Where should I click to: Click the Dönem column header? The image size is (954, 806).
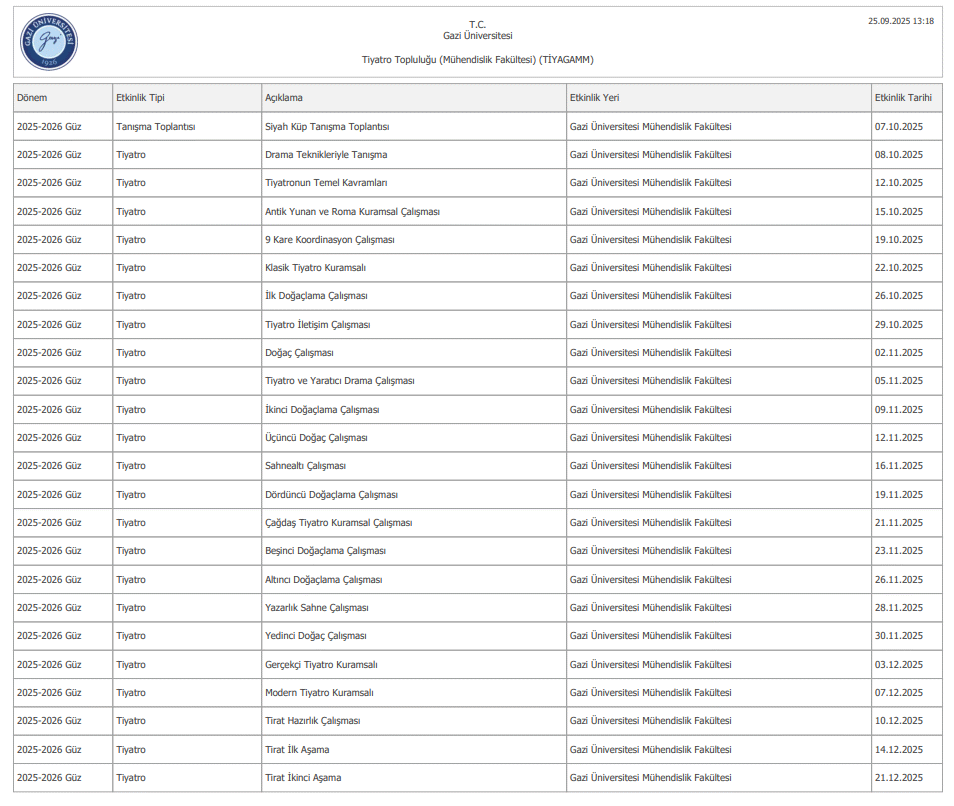[x=32, y=98]
